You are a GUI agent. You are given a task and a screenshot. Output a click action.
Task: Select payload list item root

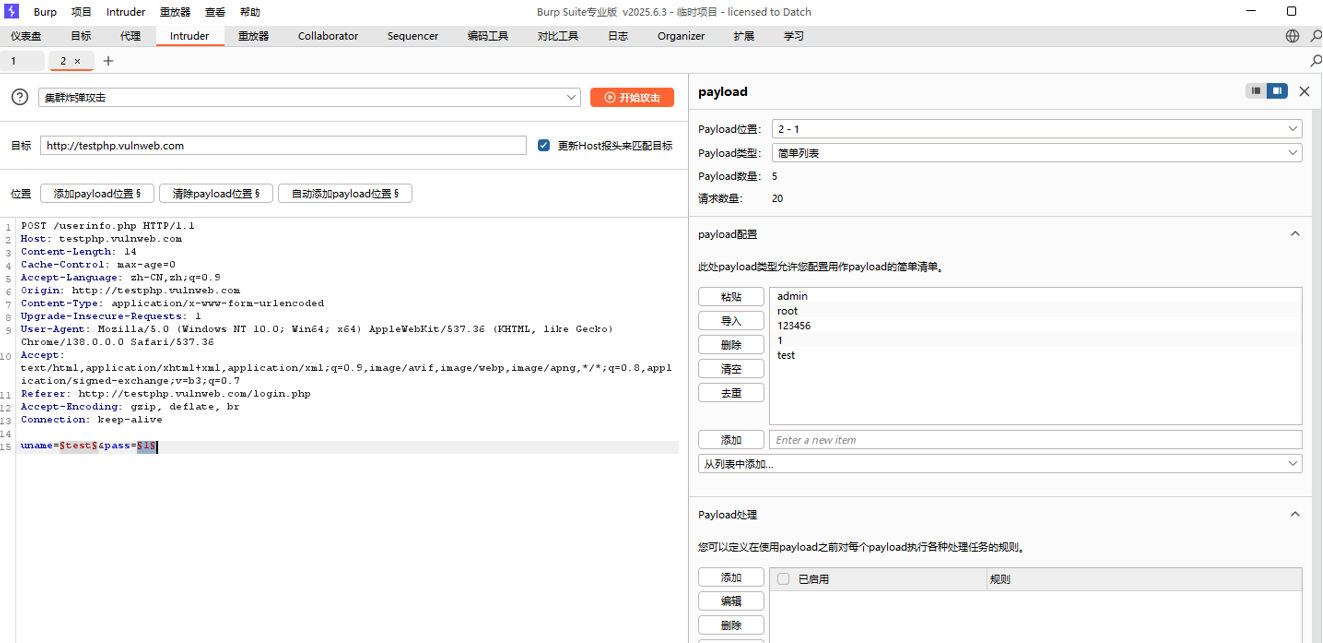(1035, 311)
